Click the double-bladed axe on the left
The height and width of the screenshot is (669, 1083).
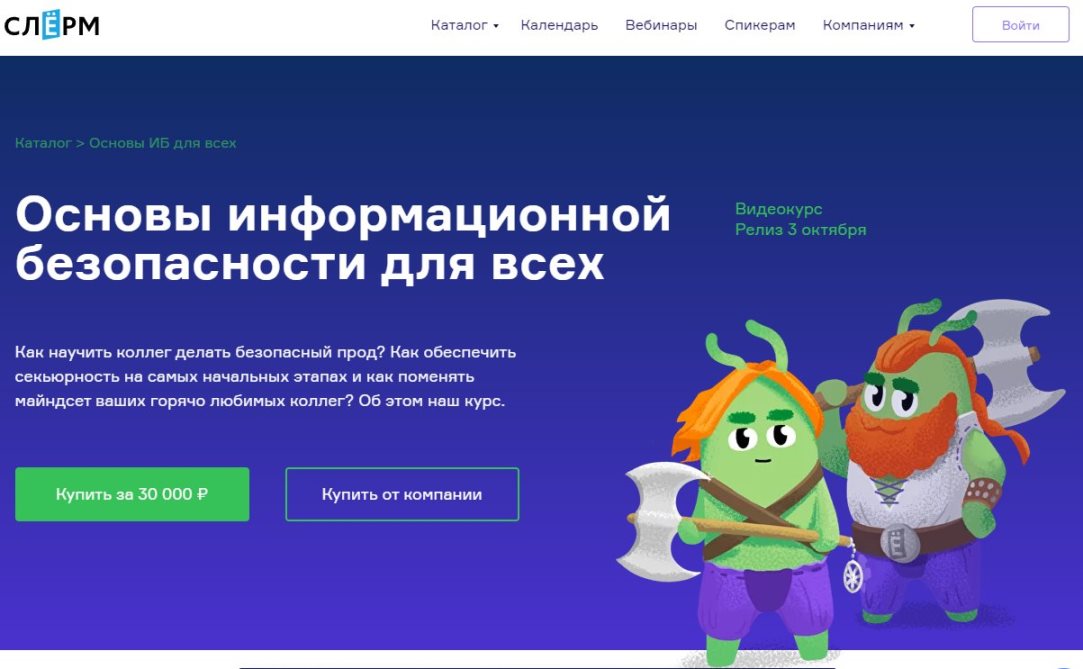660,521
